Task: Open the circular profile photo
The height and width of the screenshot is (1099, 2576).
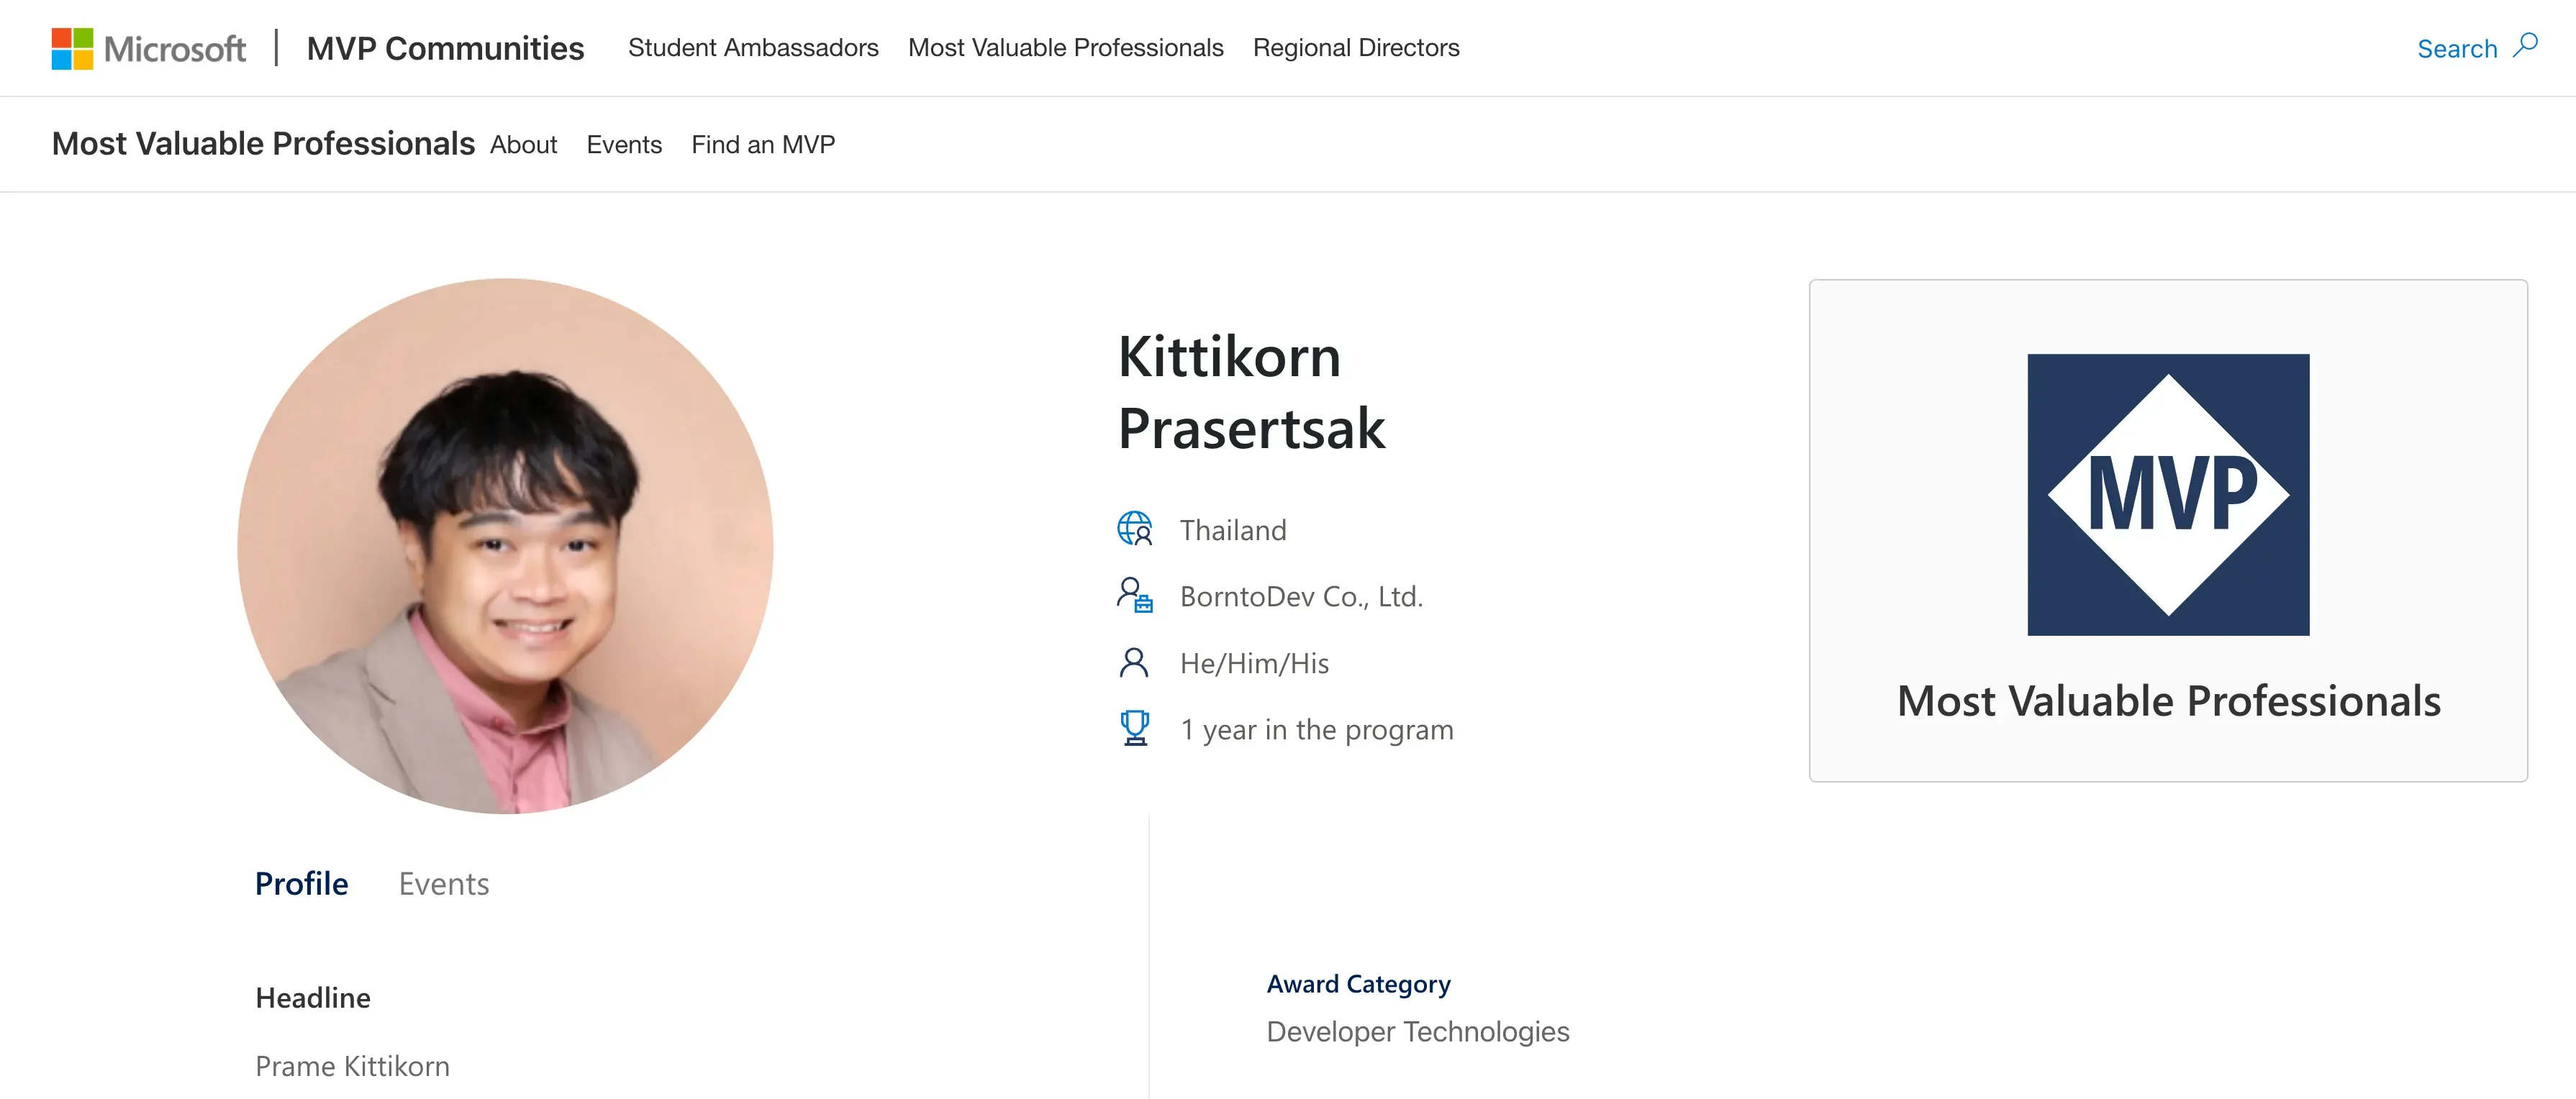Action: pyautogui.click(x=505, y=546)
